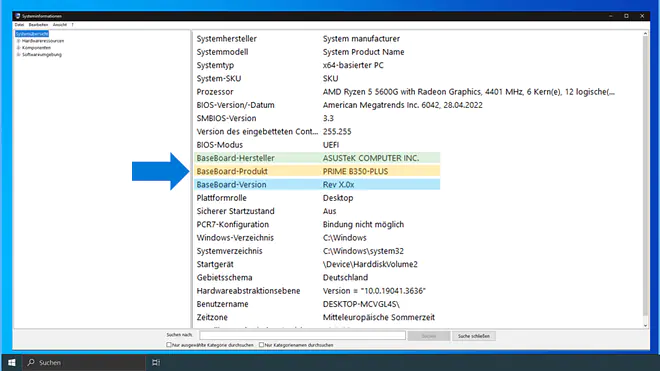Click the taskbar Suchen search box
Screen dimensions: 660x371
(84, 362)
